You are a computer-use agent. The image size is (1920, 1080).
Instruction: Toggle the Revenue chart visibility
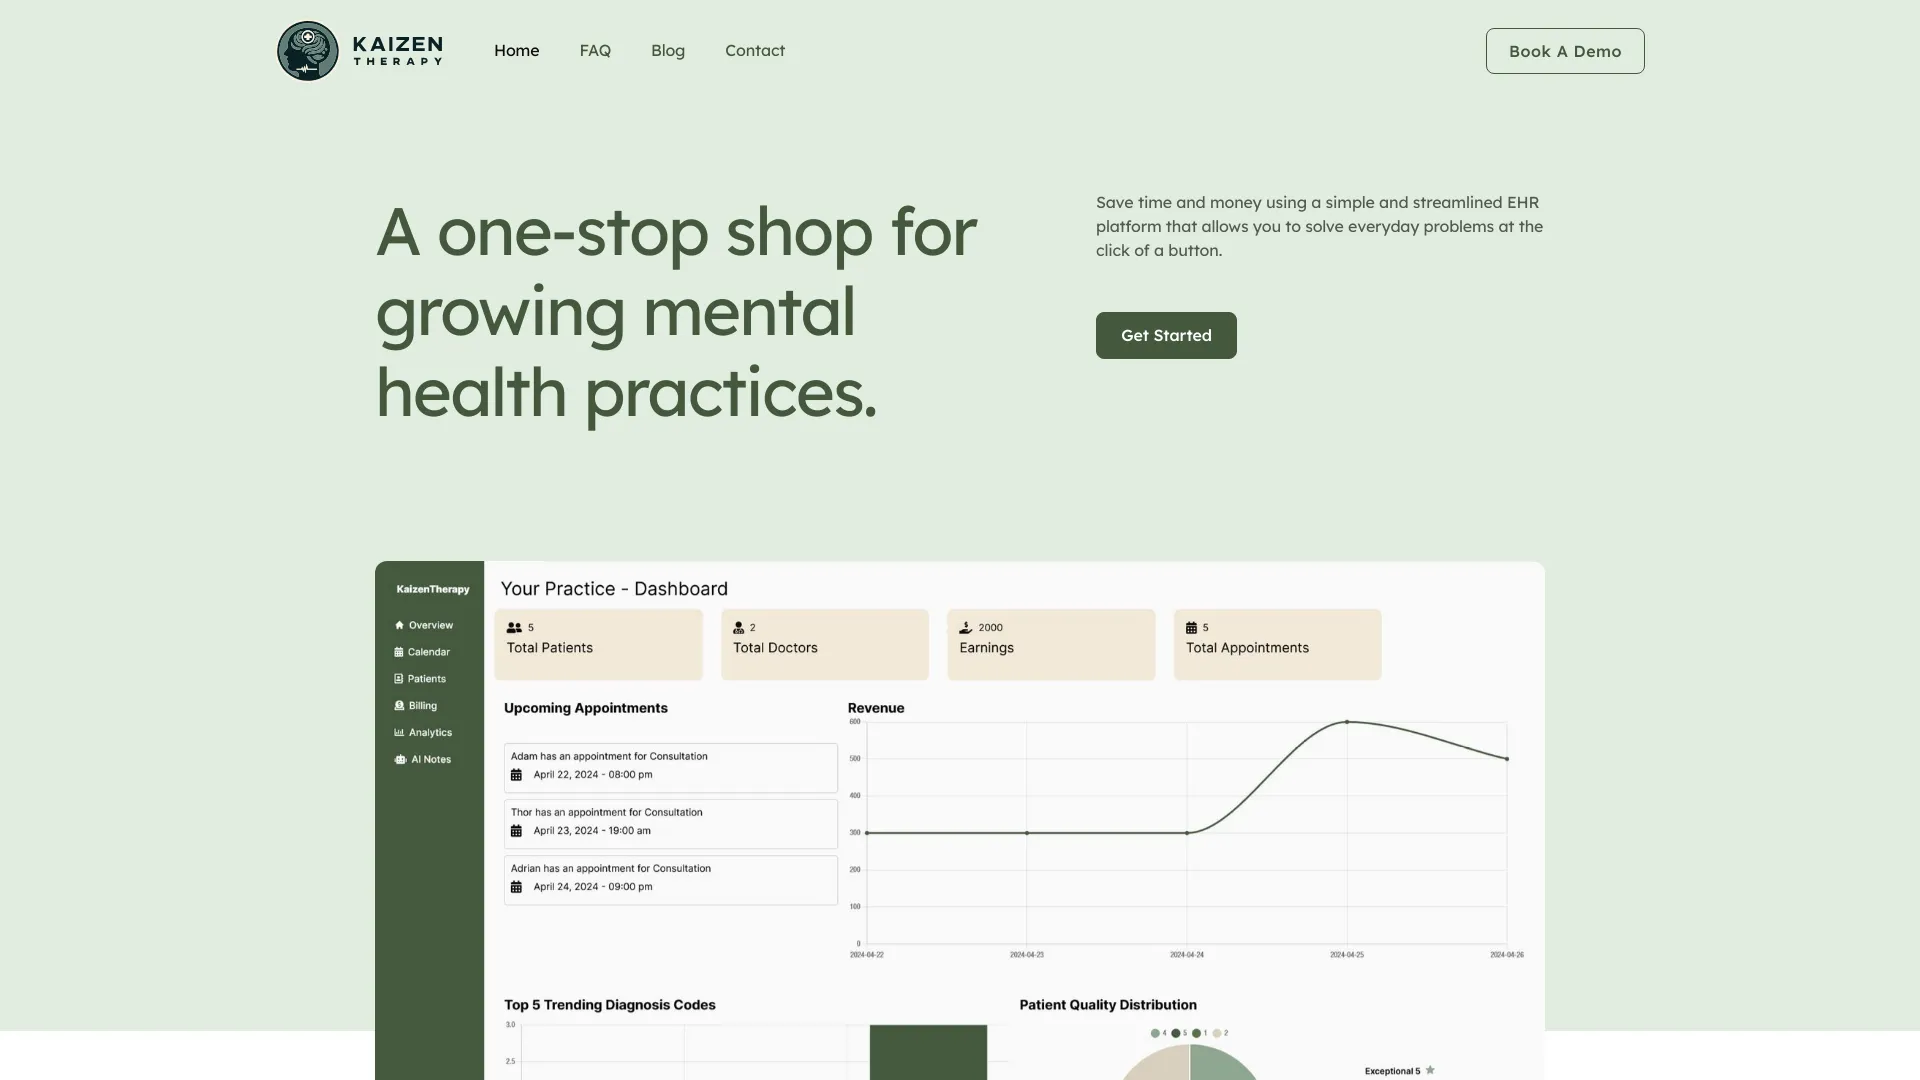click(x=874, y=707)
